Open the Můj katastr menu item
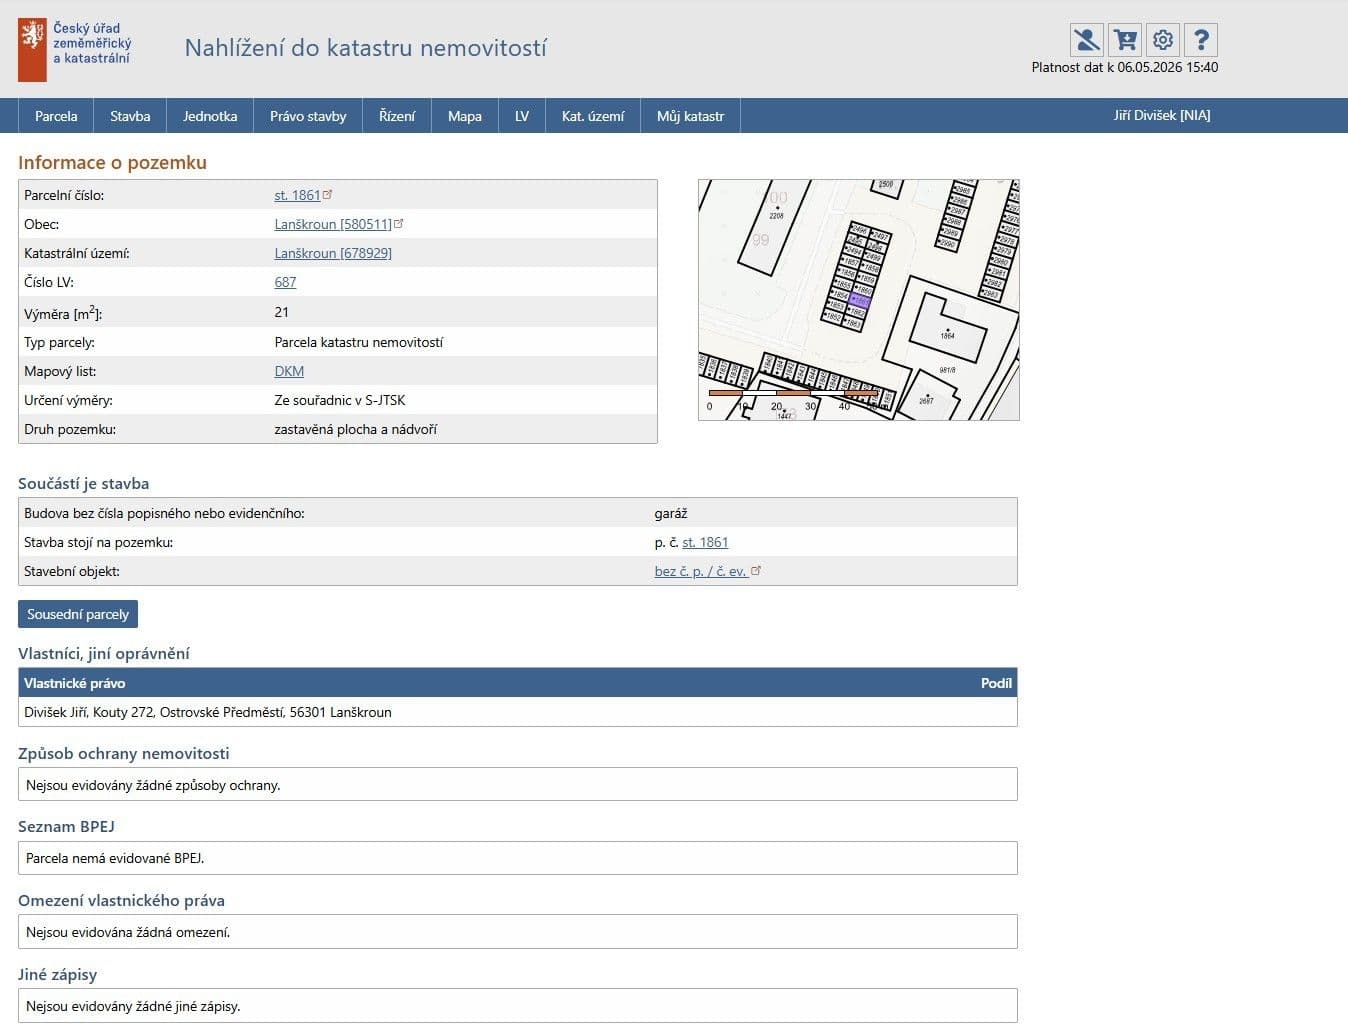Image resolution: width=1348 pixels, height=1027 pixels. [690, 116]
